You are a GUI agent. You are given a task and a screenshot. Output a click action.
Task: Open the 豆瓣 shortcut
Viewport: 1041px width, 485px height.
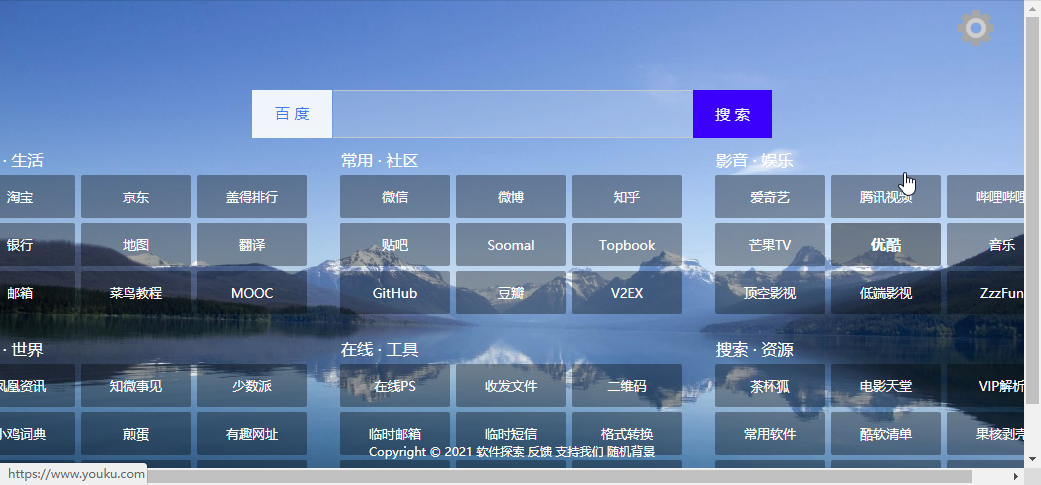[511, 293]
